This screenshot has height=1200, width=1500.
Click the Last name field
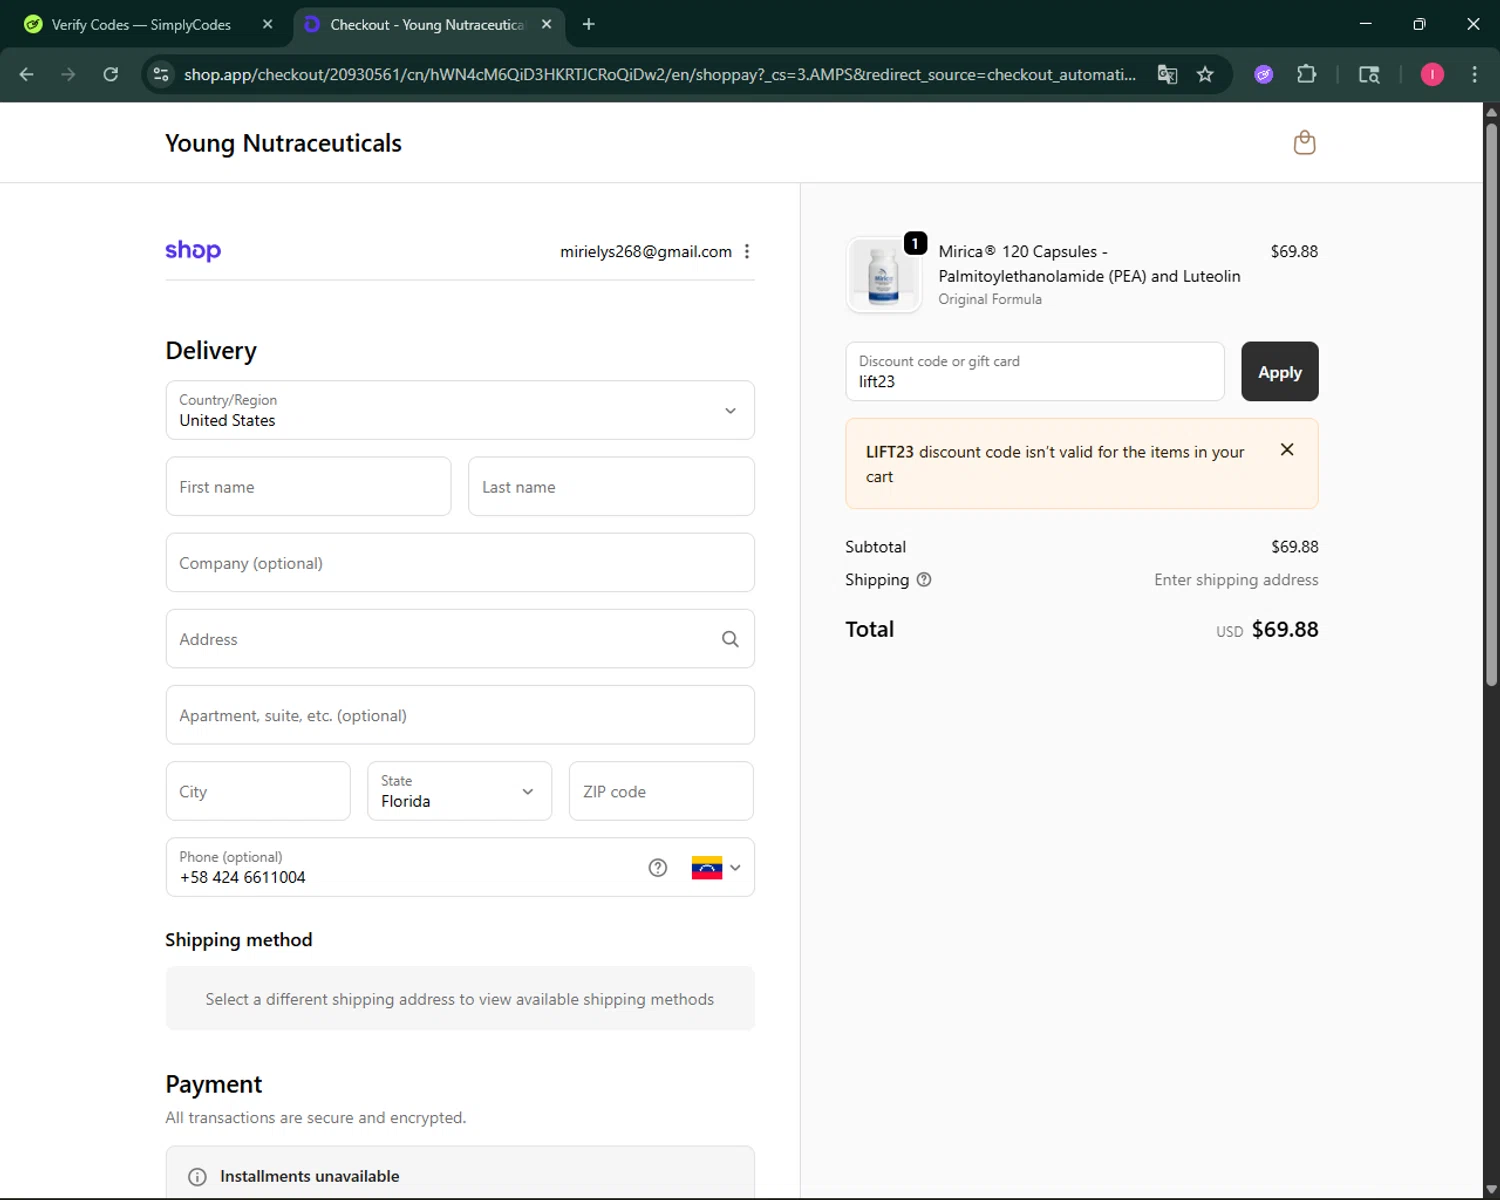point(611,487)
